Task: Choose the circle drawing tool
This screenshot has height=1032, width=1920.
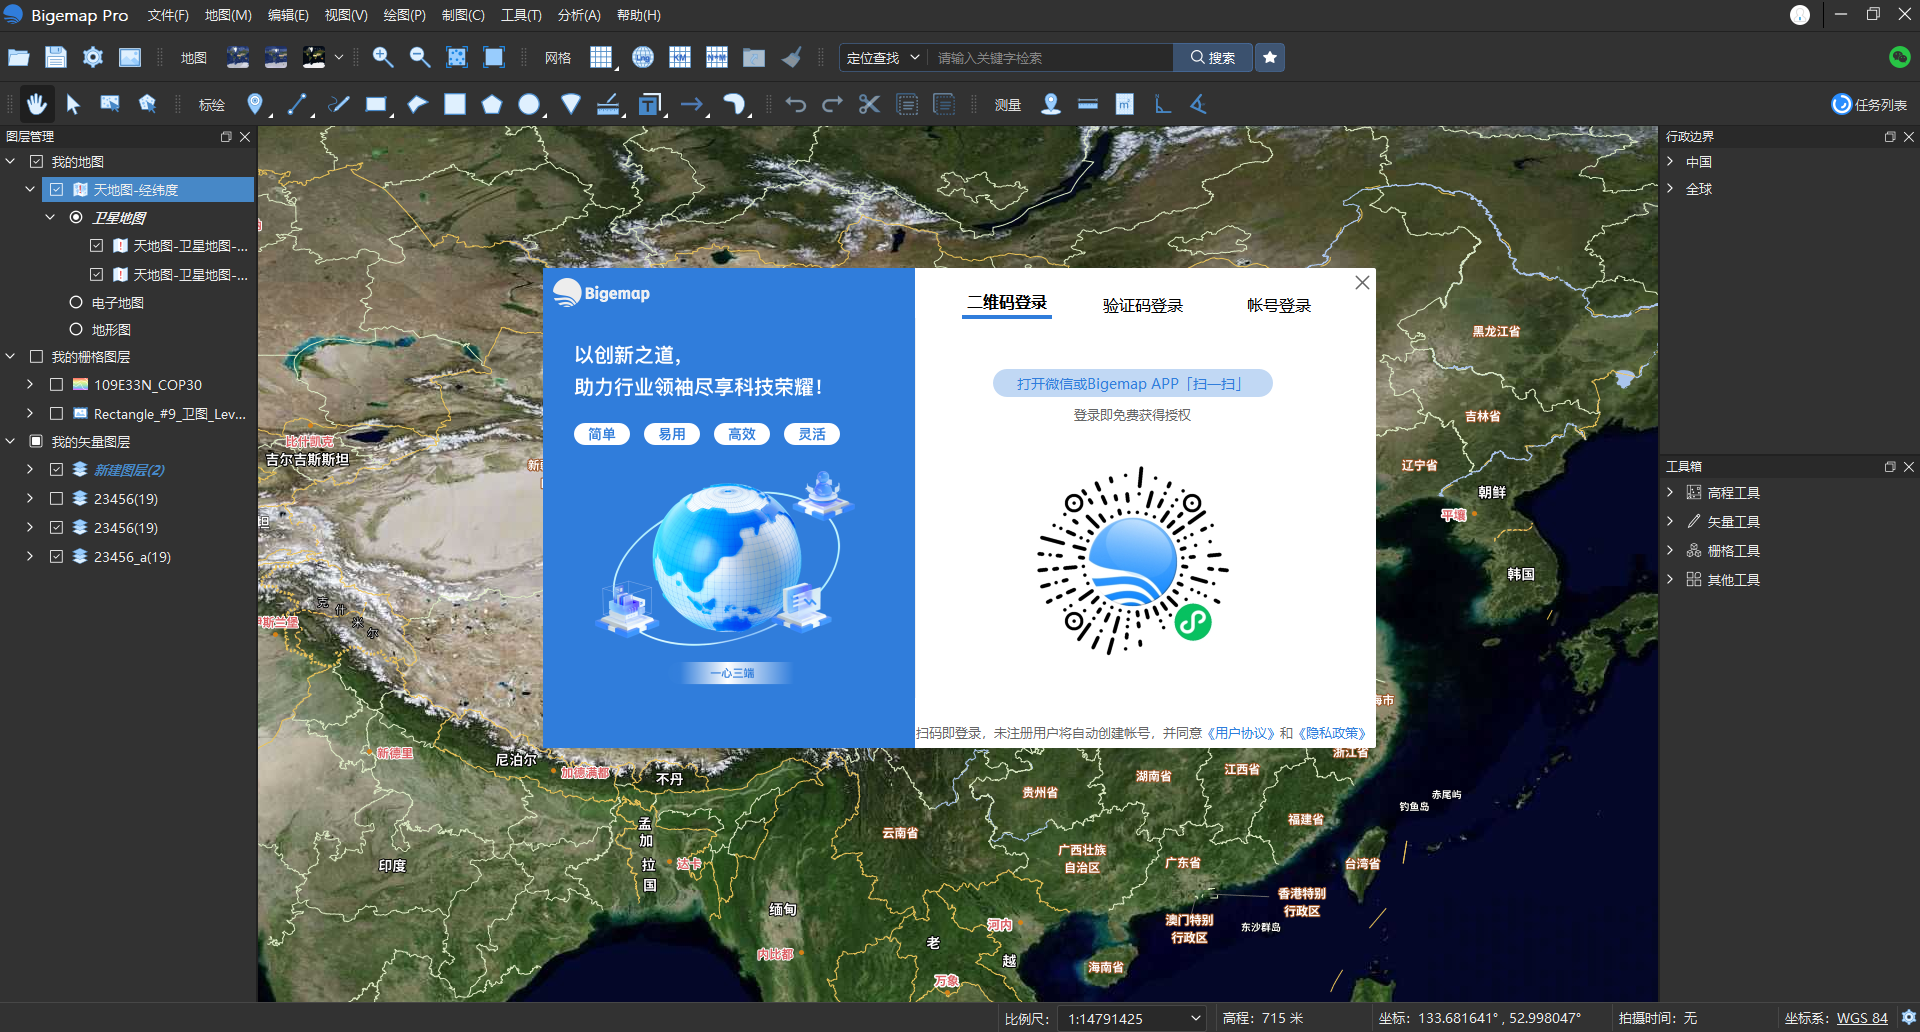Action: point(529,104)
